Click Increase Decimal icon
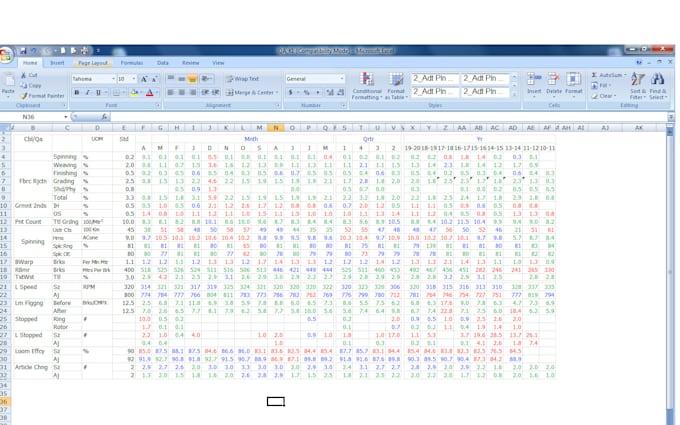Viewport: 680px width, 425px height. (330, 92)
